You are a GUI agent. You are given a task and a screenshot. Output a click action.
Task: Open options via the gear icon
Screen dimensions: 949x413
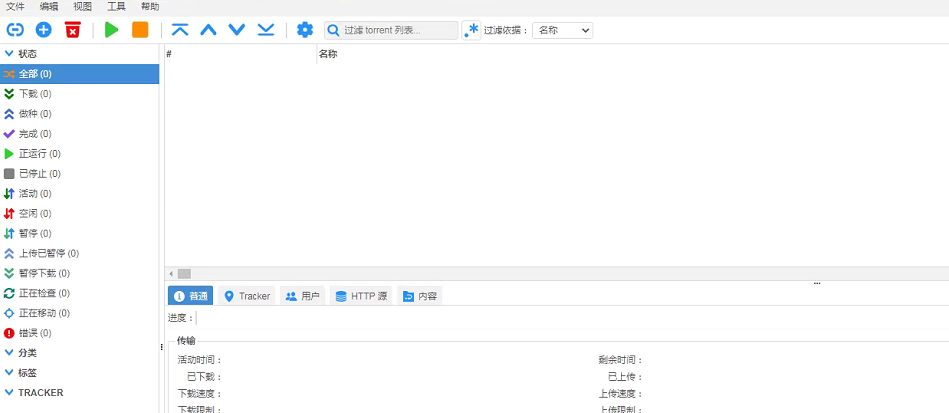click(x=305, y=30)
